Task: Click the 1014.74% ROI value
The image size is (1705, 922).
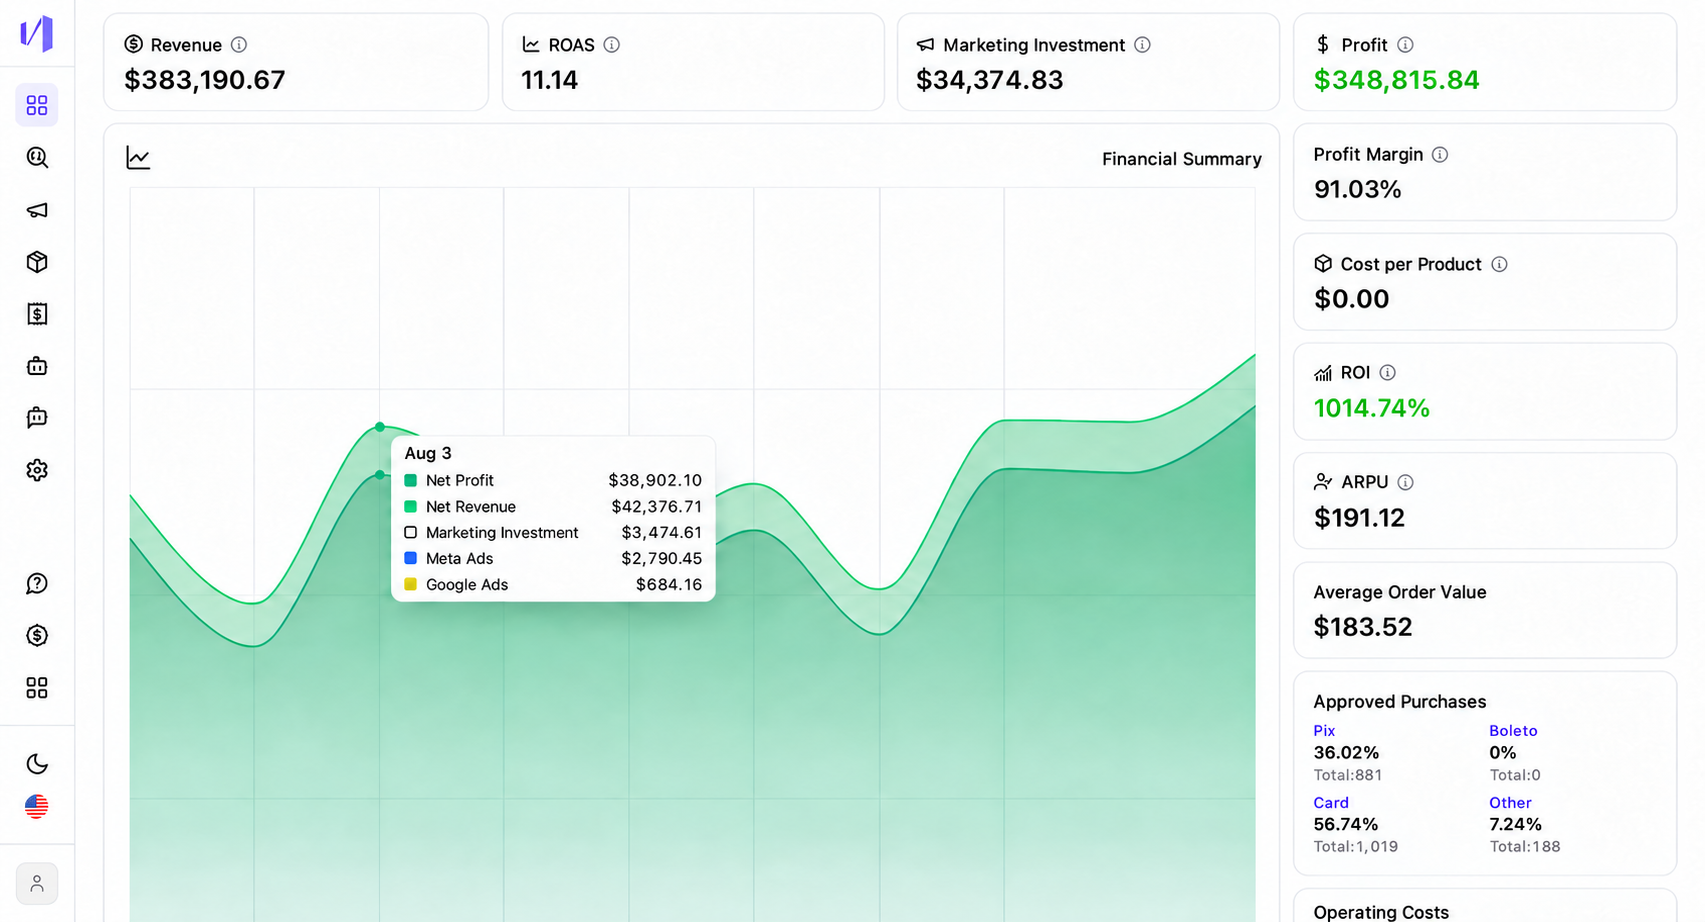Action: tap(1372, 408)
